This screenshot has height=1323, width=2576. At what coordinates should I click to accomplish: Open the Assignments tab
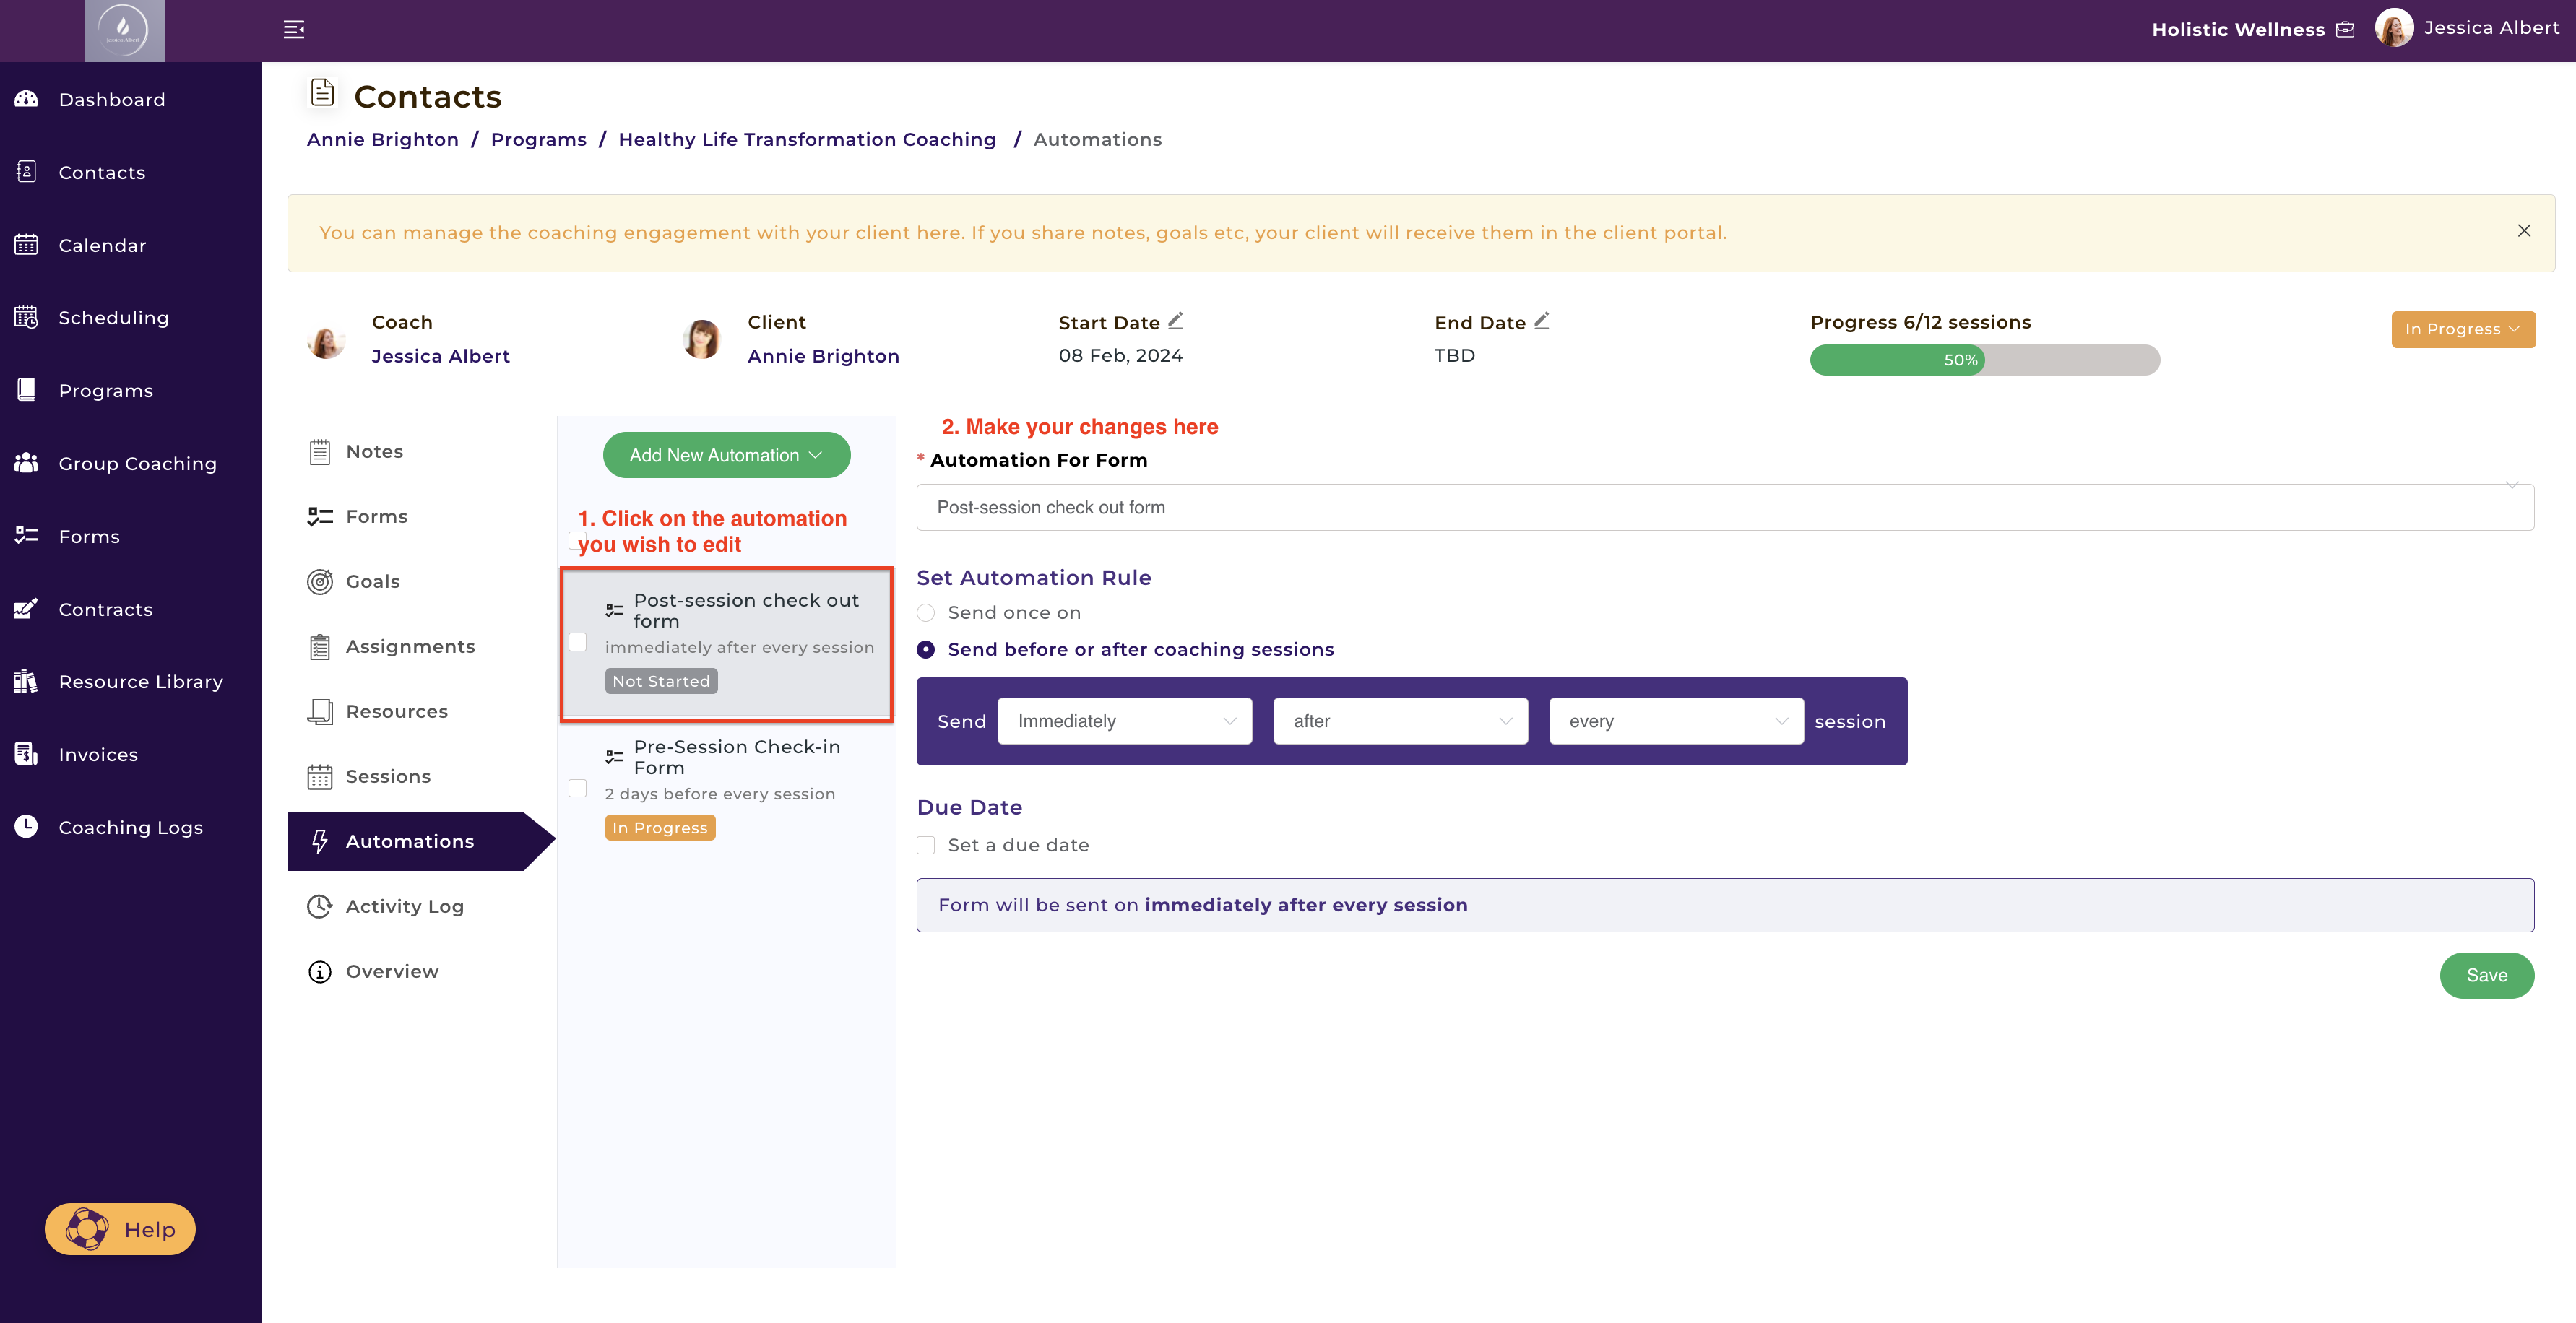coord(410,647)
